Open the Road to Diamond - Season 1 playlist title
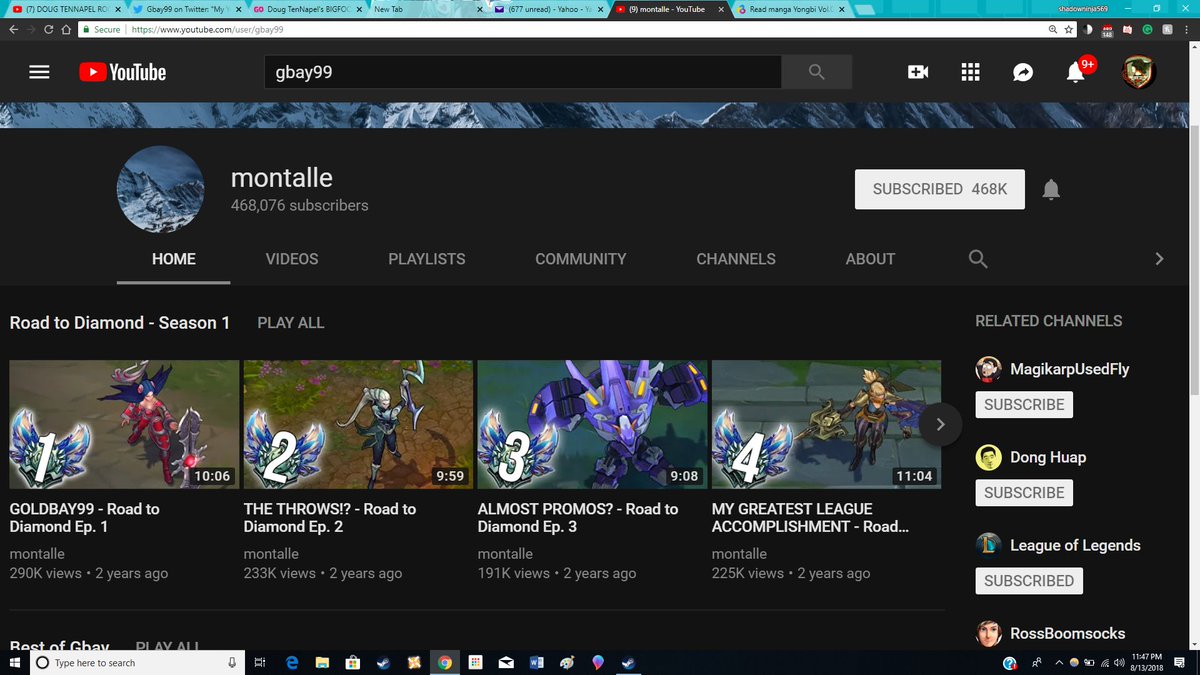The width and height of the screenshot is (1200, 675). pyautogui.click(x=120, y=323)
